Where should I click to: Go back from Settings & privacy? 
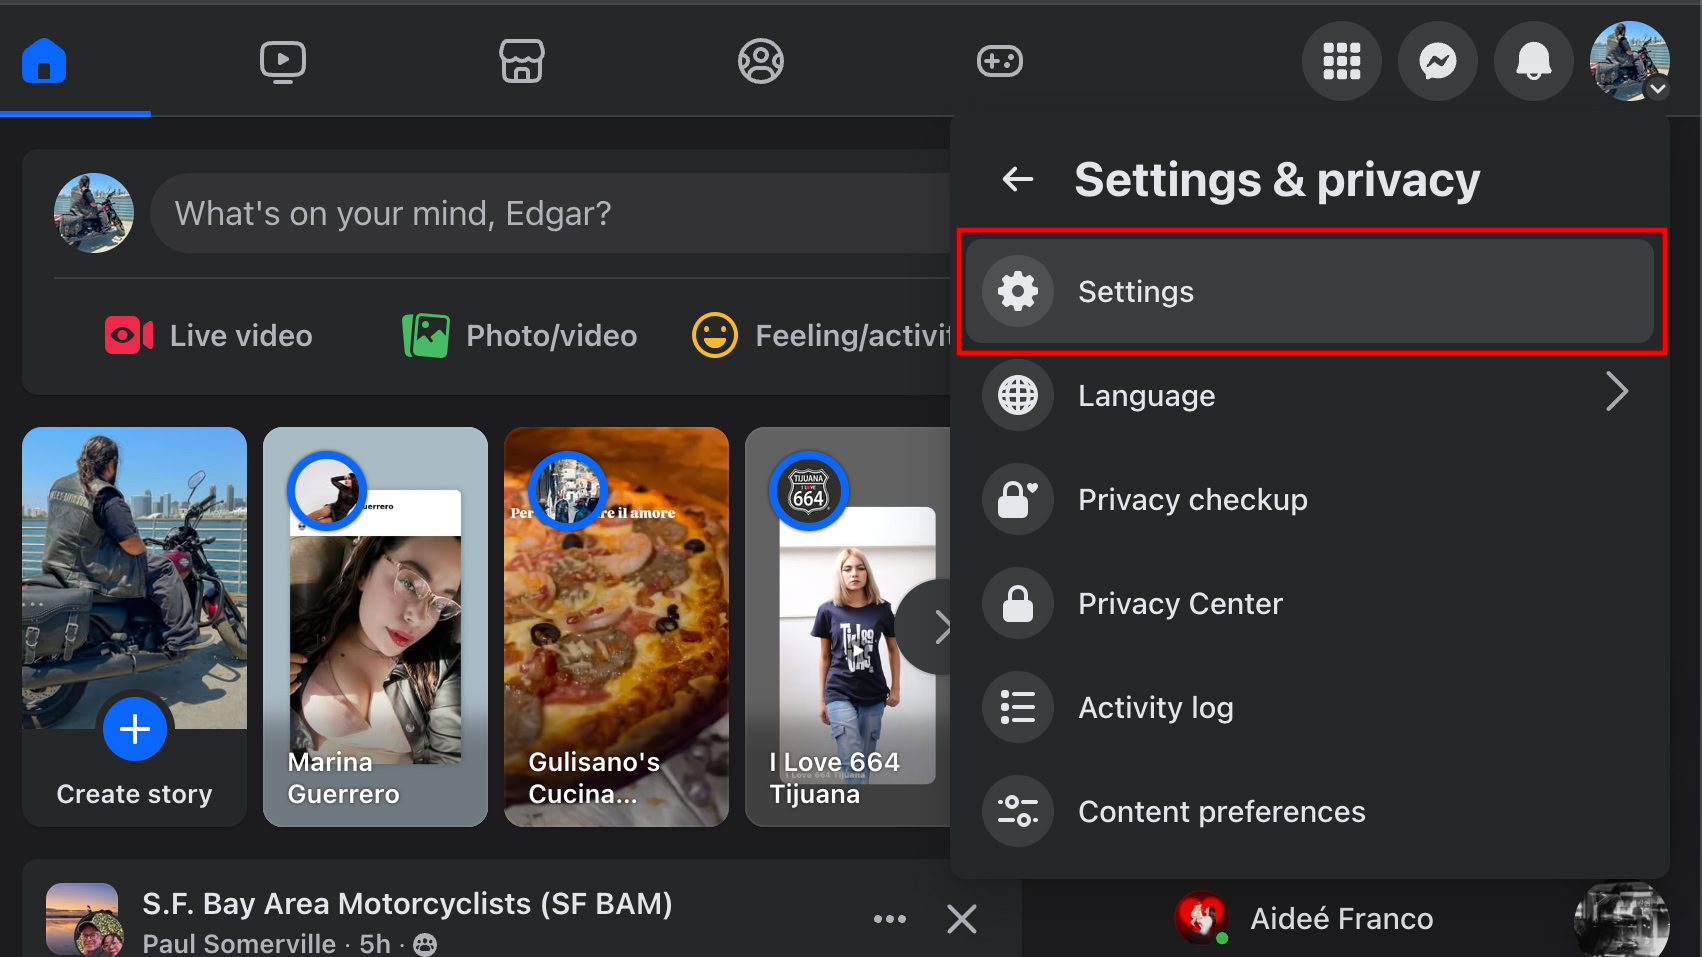click(x=1018, y=179)
